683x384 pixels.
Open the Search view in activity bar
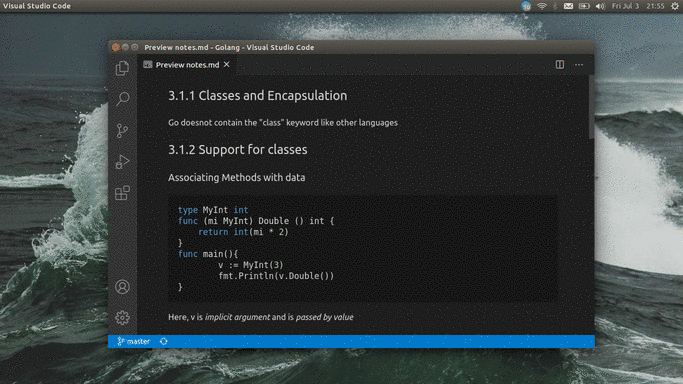point(122,99)
